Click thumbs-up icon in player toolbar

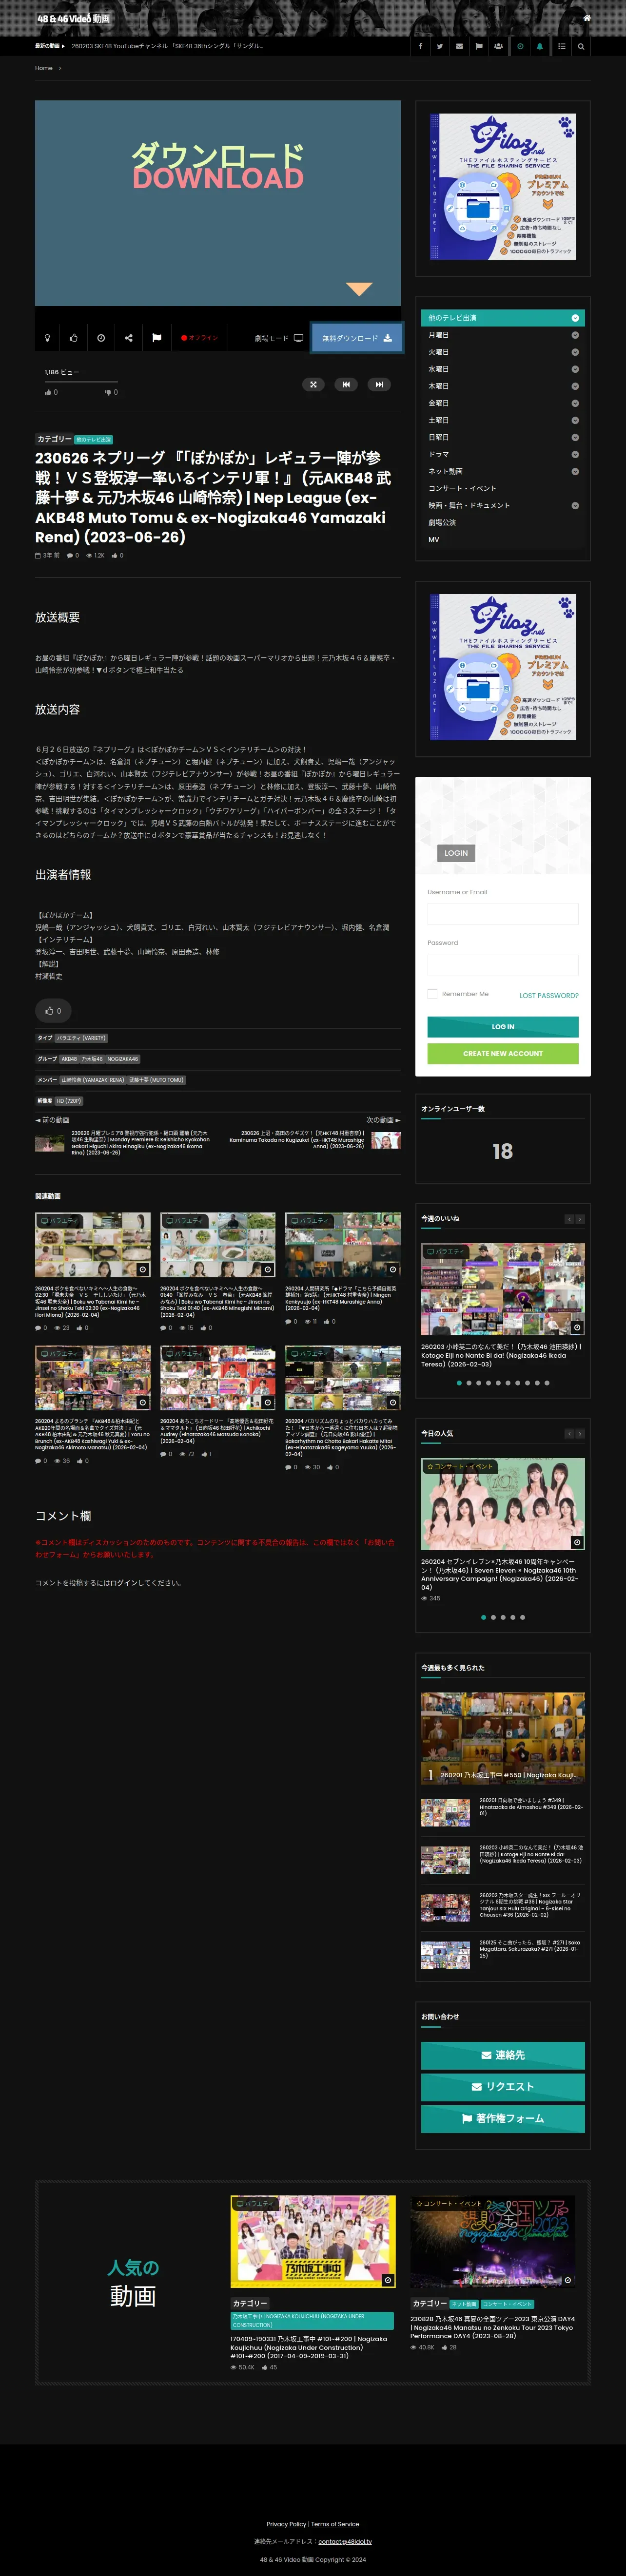tap(73, 338)
